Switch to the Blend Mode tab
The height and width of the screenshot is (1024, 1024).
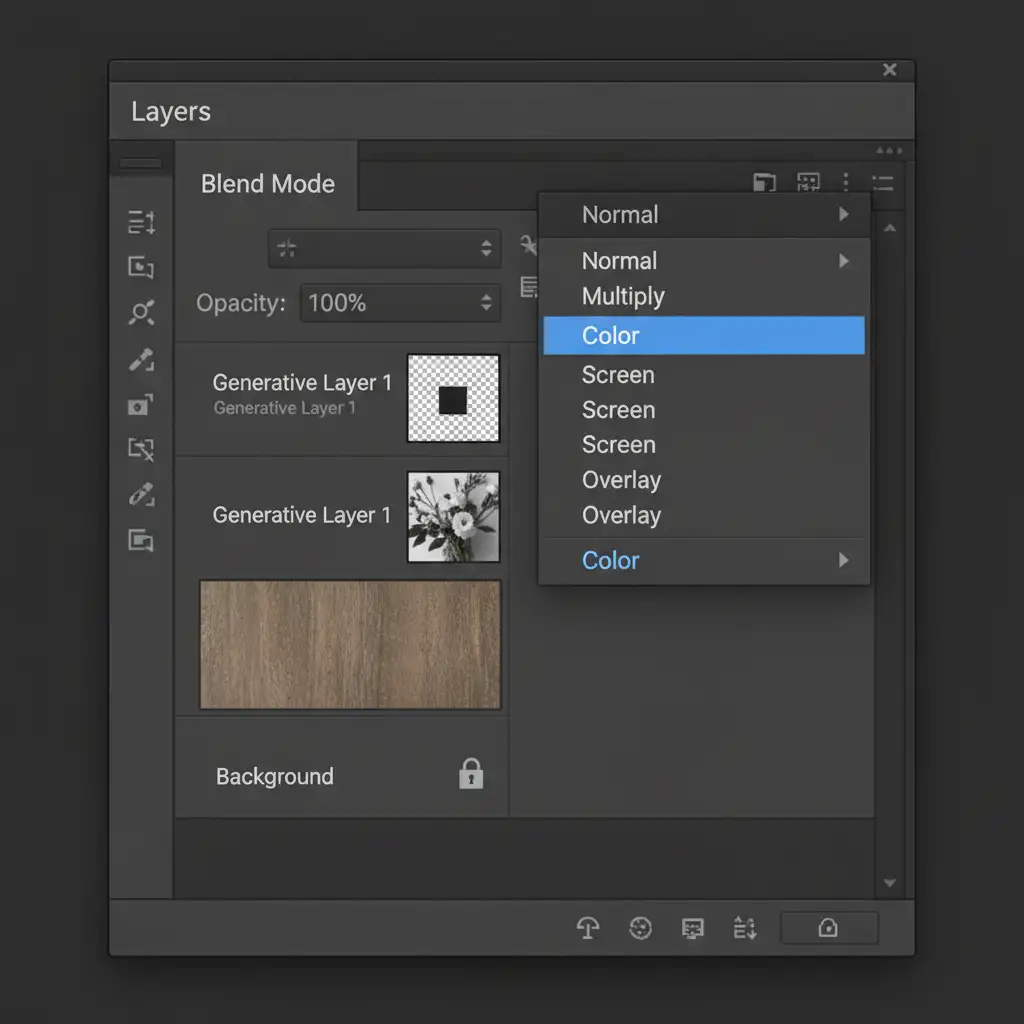point(267,184)
